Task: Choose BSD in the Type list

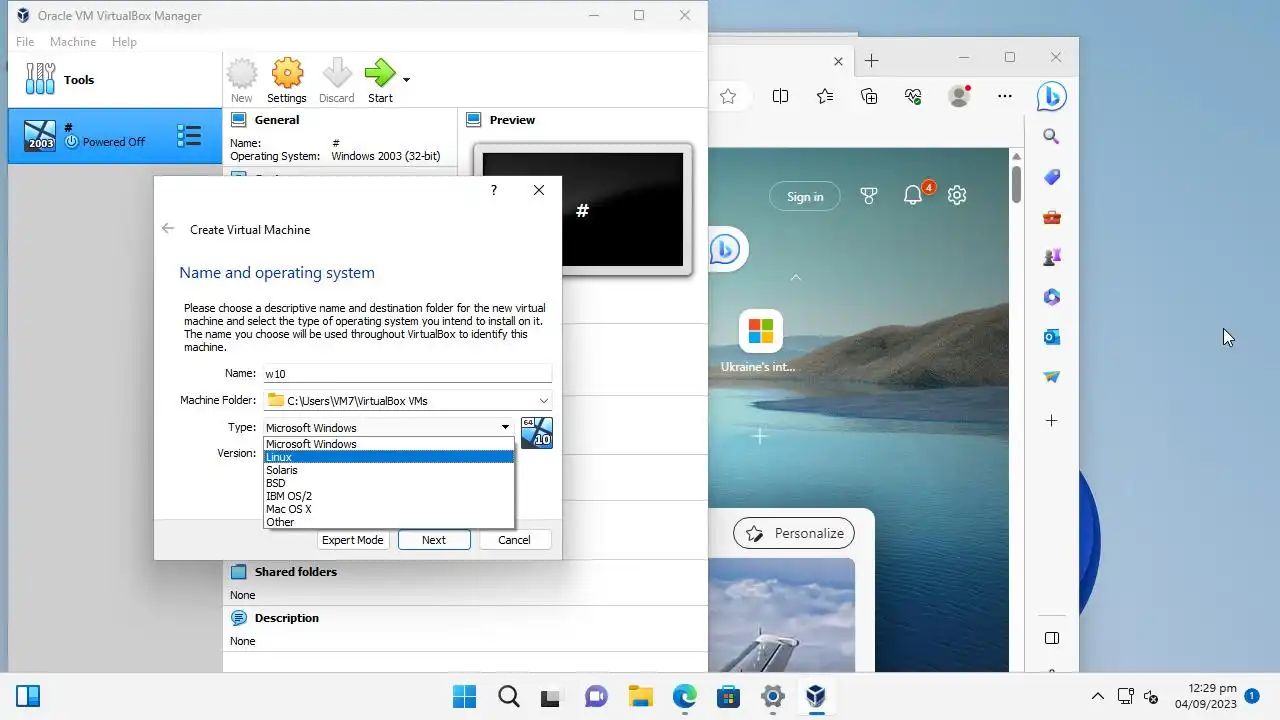Action: [388, 483]
